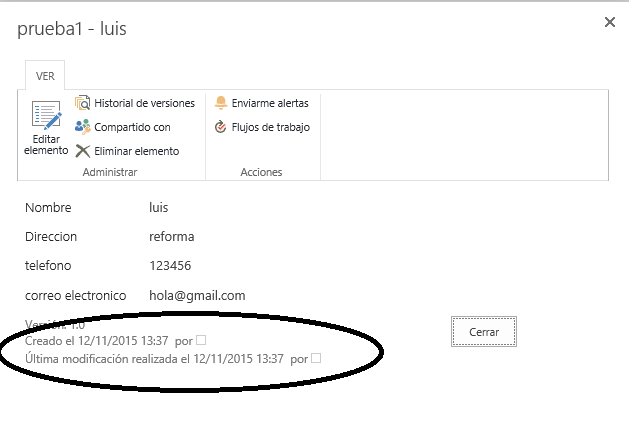The image size is (629, 431).
Task: Click the 'correo electronico' field label
Action: coord(75,296)
